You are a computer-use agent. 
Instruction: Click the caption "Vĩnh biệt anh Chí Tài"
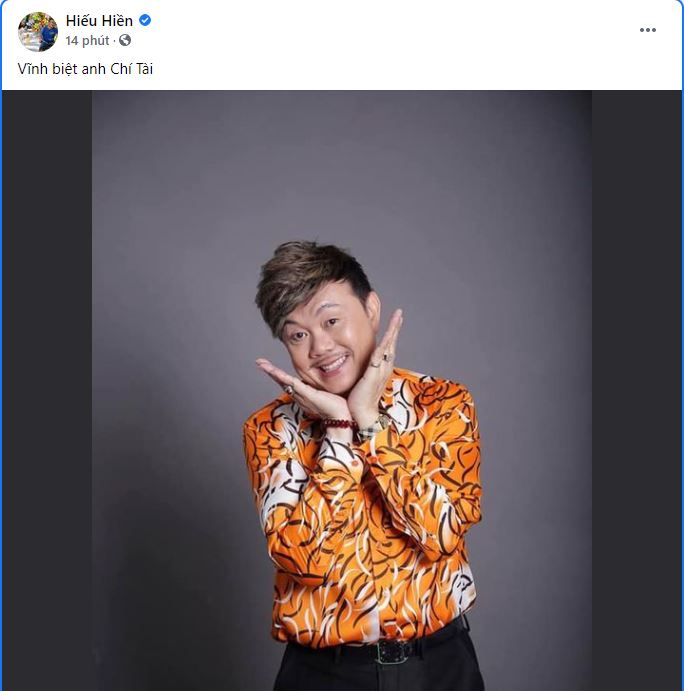[x=85, y=69]
